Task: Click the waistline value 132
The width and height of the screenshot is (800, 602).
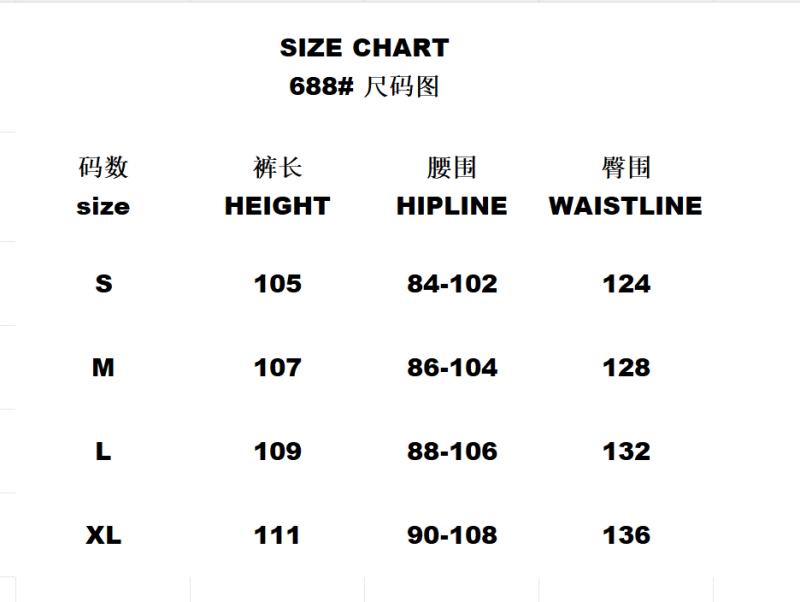Action: coord(626,452)
